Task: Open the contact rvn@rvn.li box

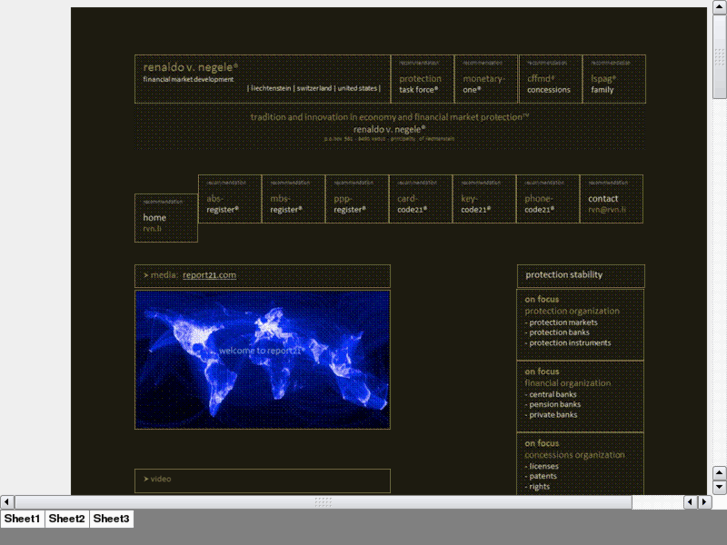Action: [611, 199]
